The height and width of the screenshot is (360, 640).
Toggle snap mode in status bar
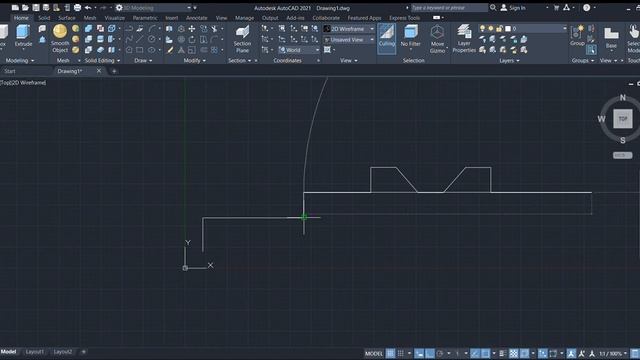pyautogui.click(x=401, y=353)
